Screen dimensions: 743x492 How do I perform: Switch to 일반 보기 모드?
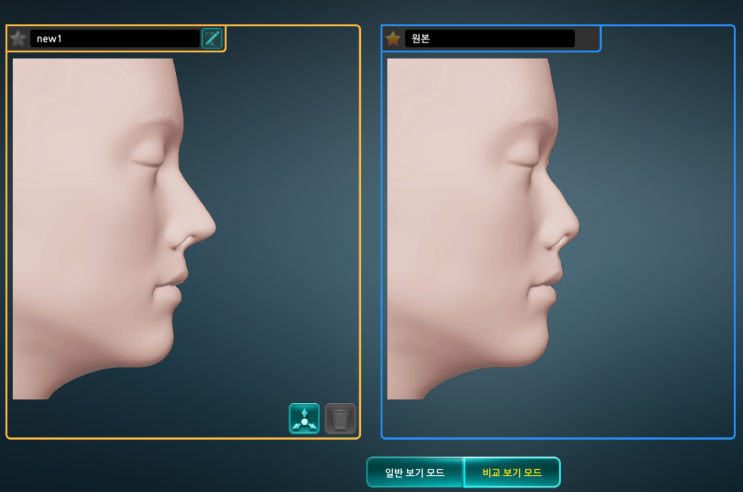[x=415, y=472]
